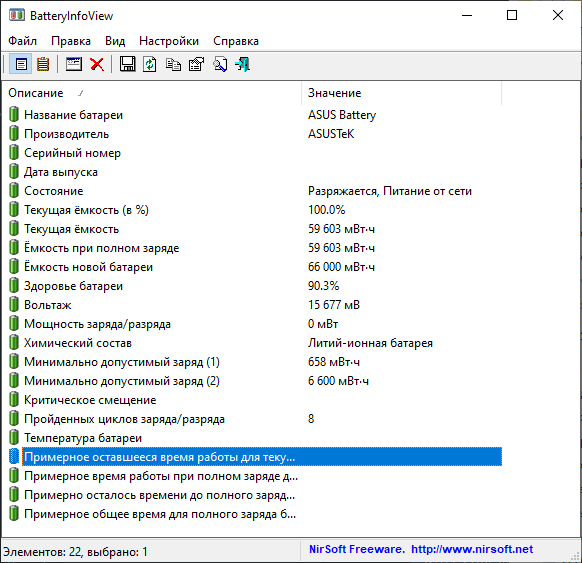Open the new log line window icon
582x563 pixels.
point(74,65)
